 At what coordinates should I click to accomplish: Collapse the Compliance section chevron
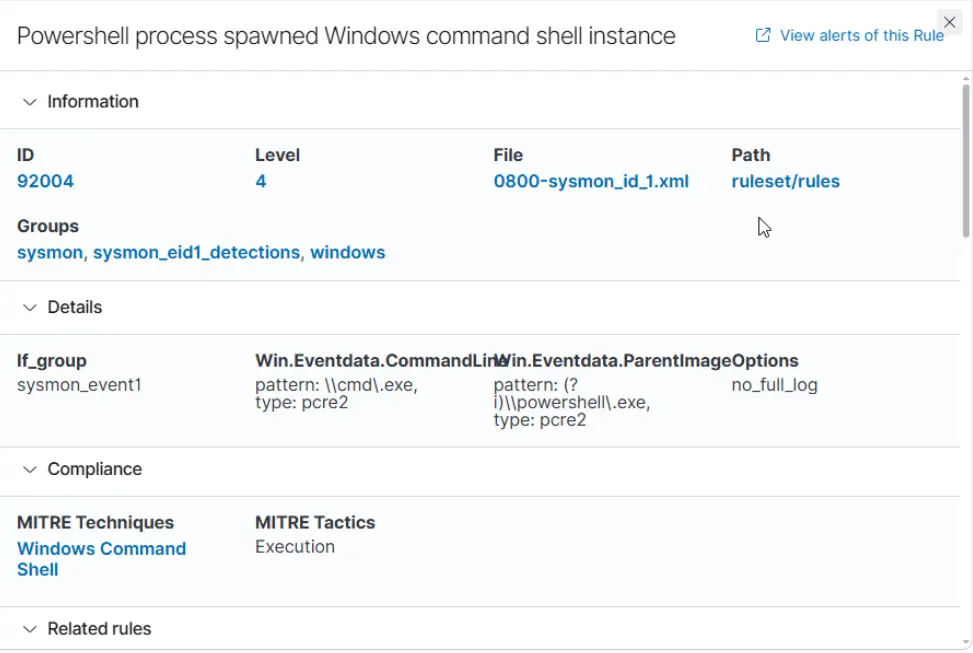point(29,469)
